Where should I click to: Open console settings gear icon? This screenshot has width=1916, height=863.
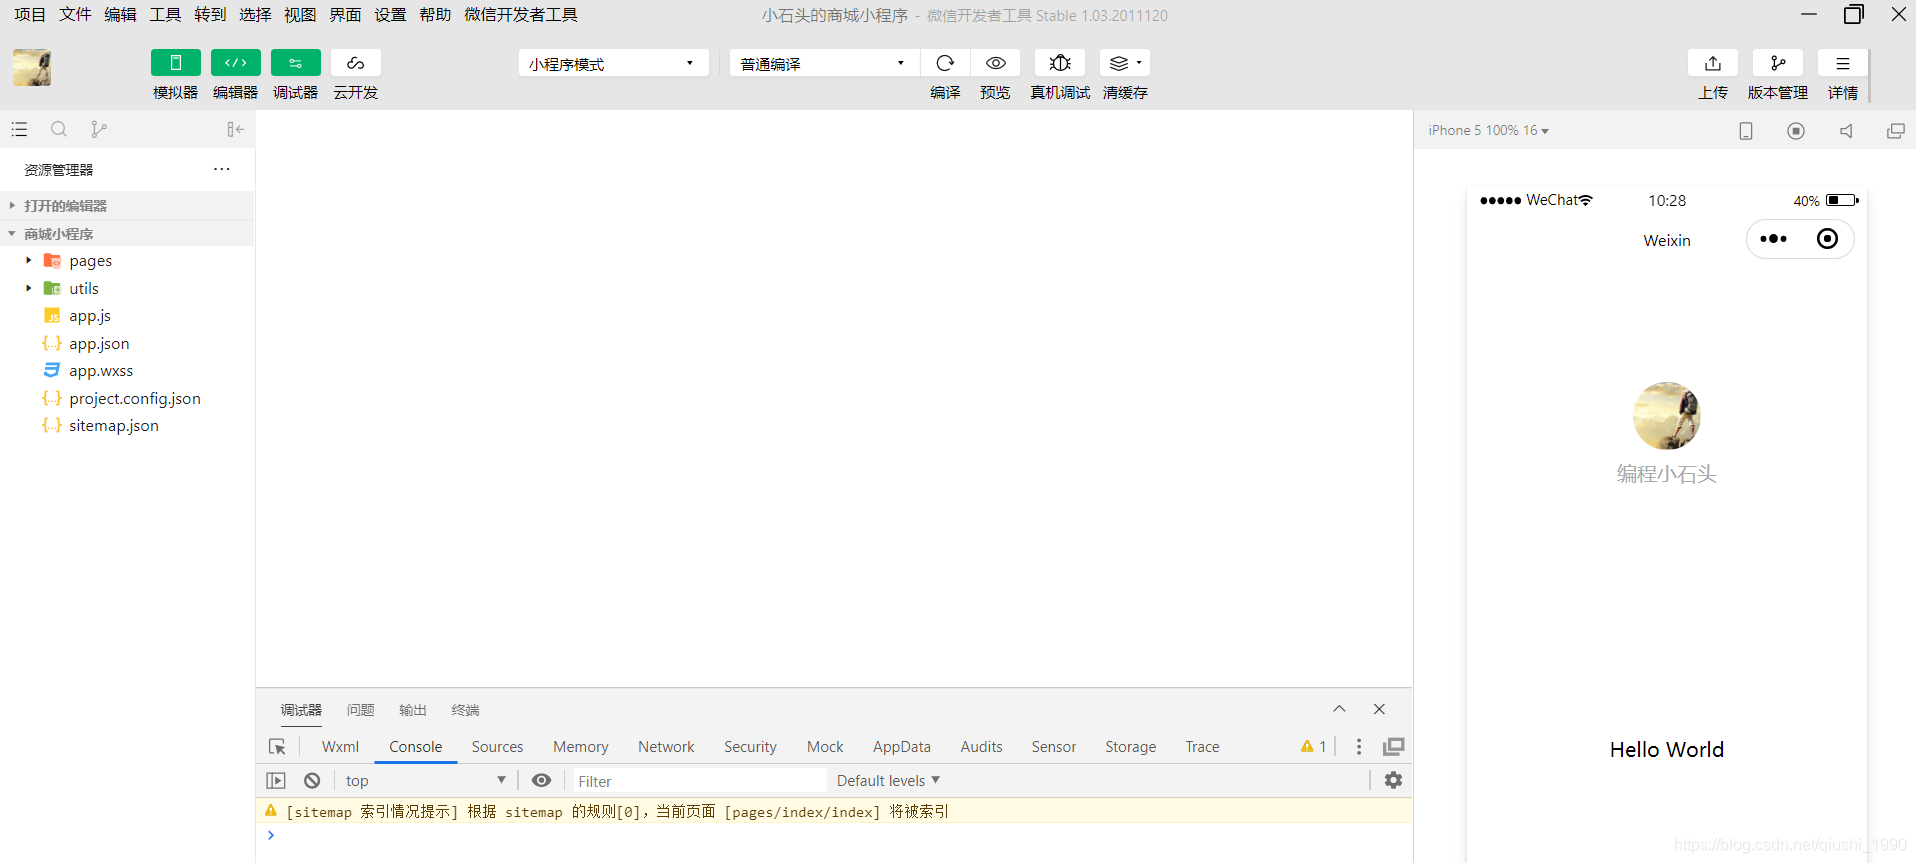coord(1393,780)
